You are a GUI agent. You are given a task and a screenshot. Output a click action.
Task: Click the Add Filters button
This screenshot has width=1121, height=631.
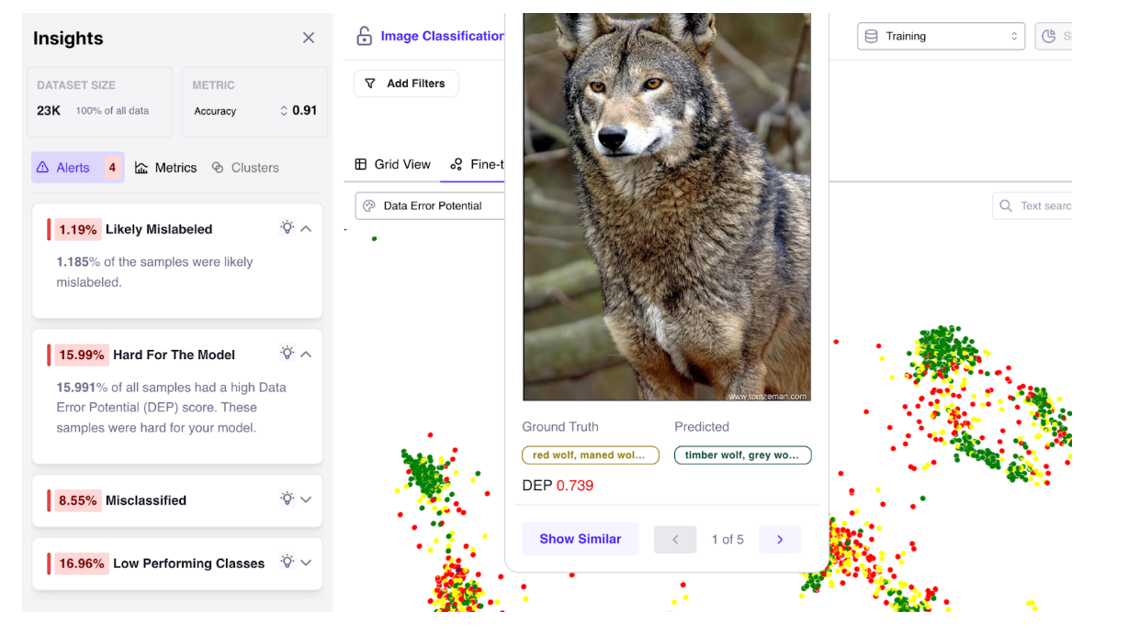point(405,84)
